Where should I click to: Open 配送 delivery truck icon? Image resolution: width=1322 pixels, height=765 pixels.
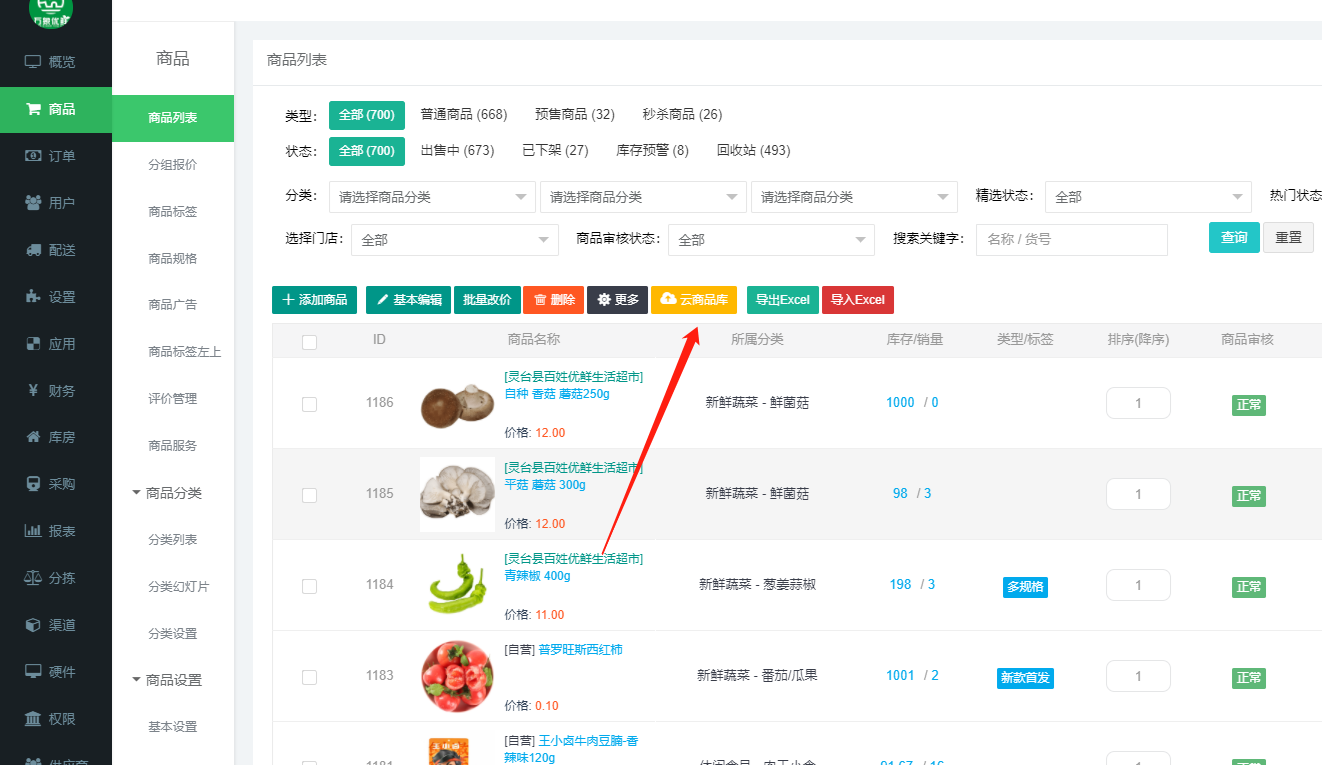click(33, 250)
